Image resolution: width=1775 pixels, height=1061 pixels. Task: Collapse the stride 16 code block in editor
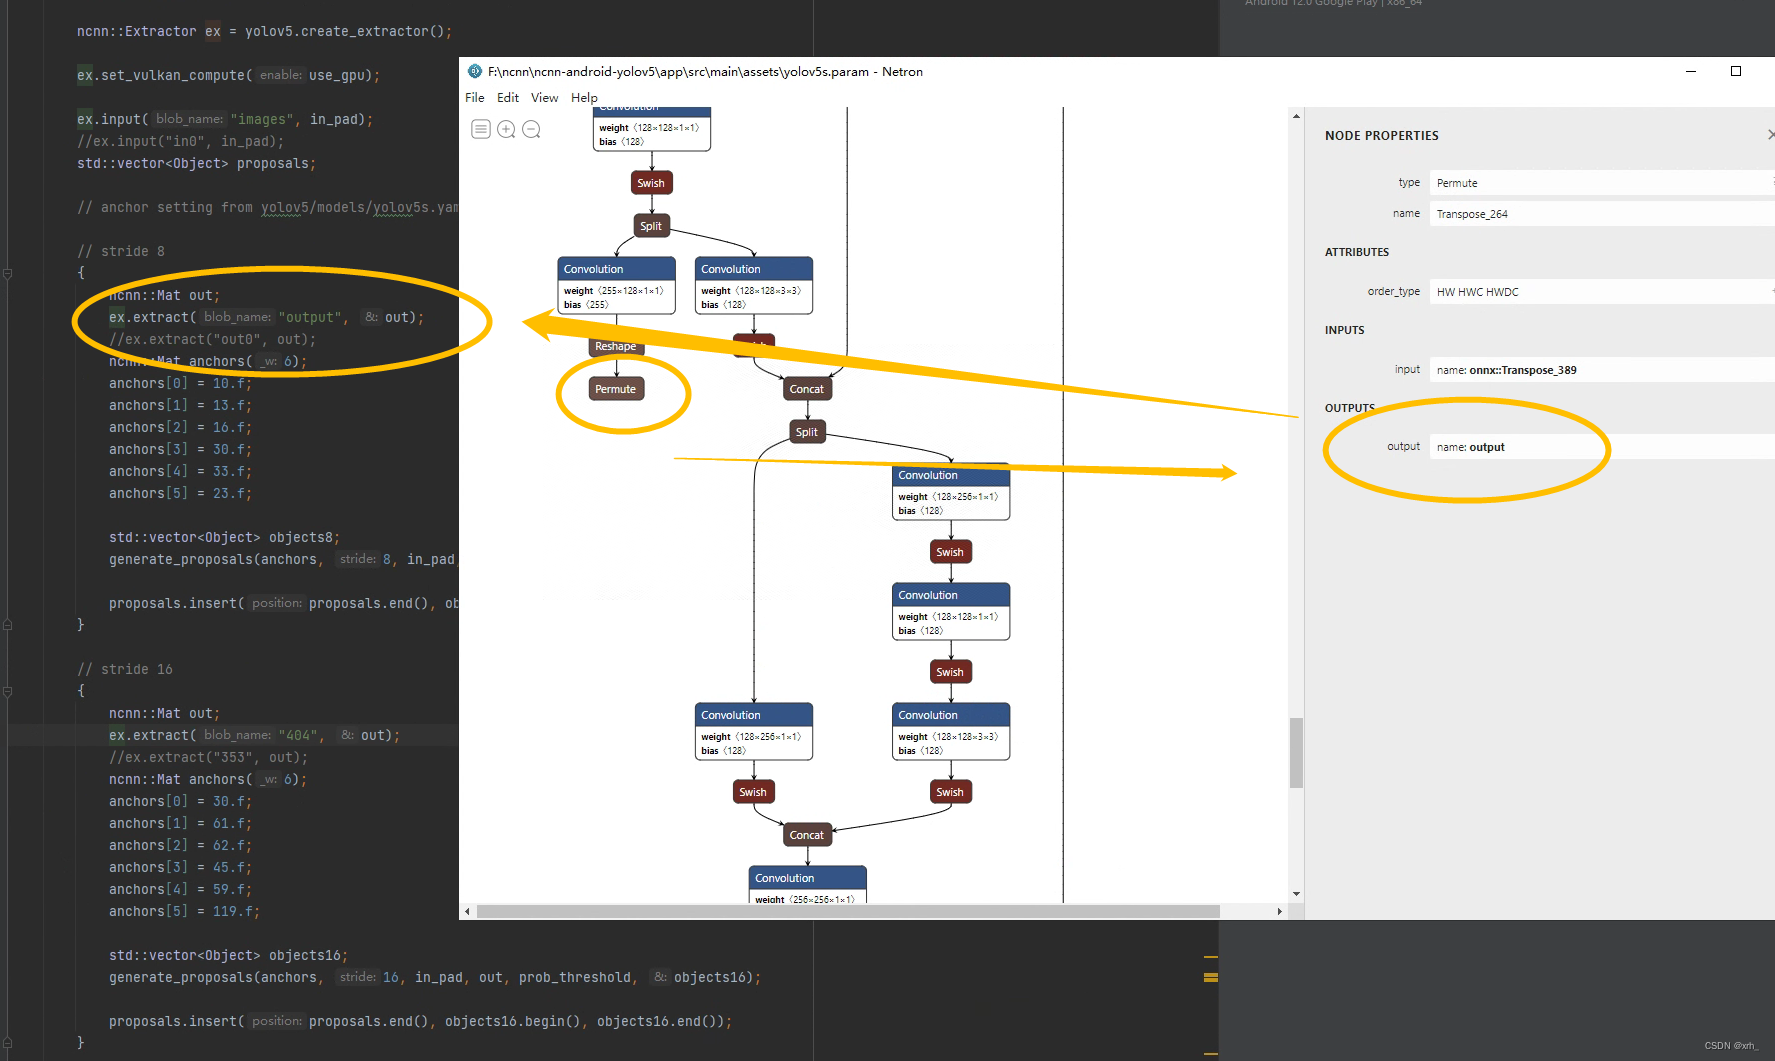tap(7, 691)
